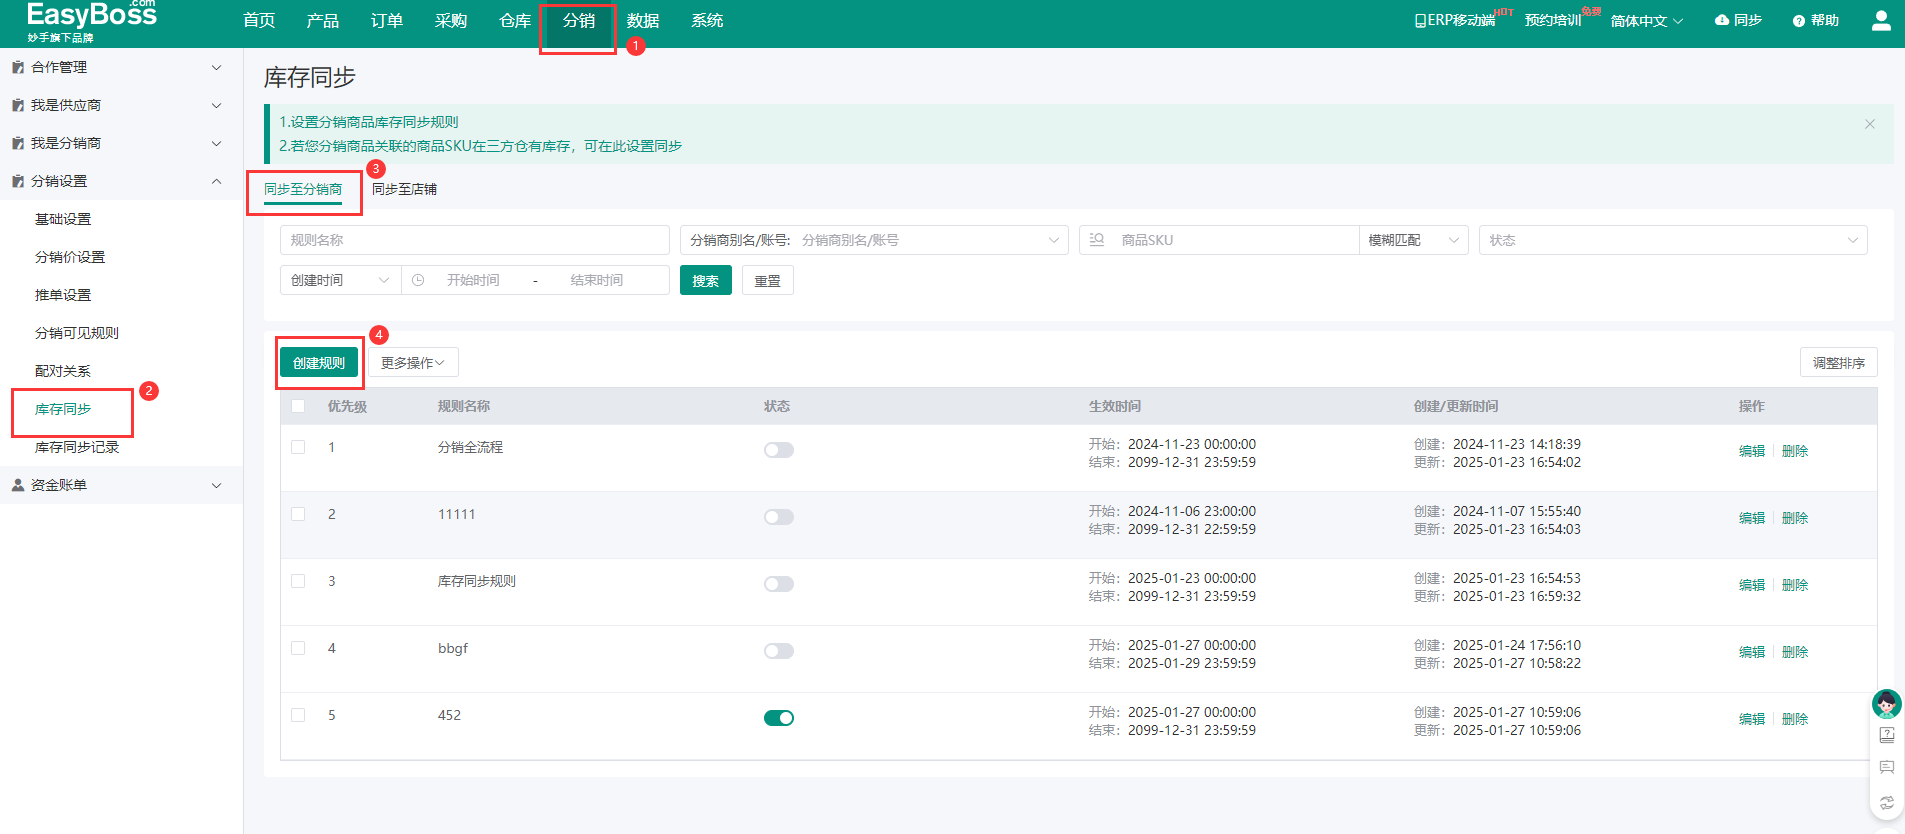The image size is (1905, 834).
Task: Tick the checkbox for rule bbgf
Action: pos(298,648)
